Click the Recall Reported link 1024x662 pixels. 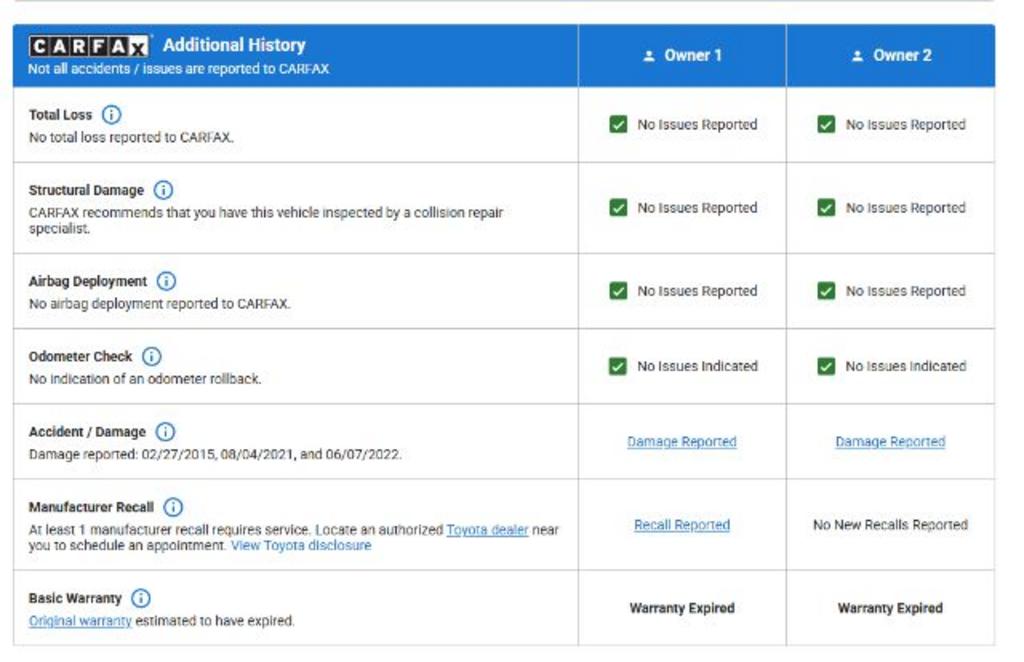(x=681, y=525)
